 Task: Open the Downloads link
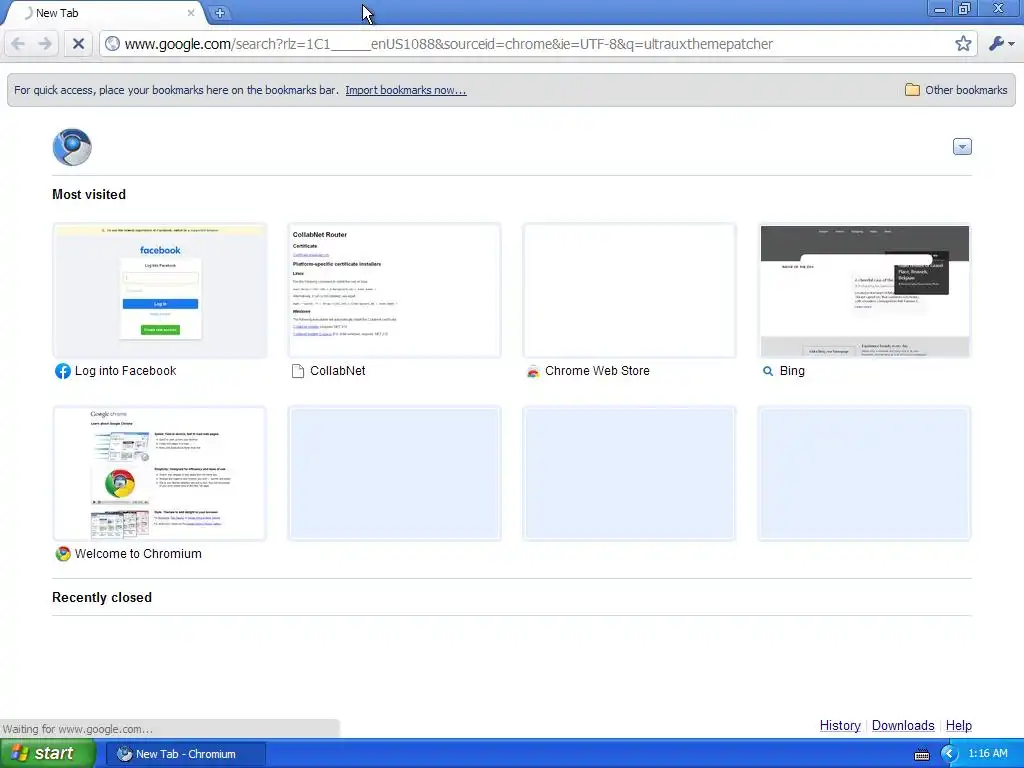tap(903, 726)
